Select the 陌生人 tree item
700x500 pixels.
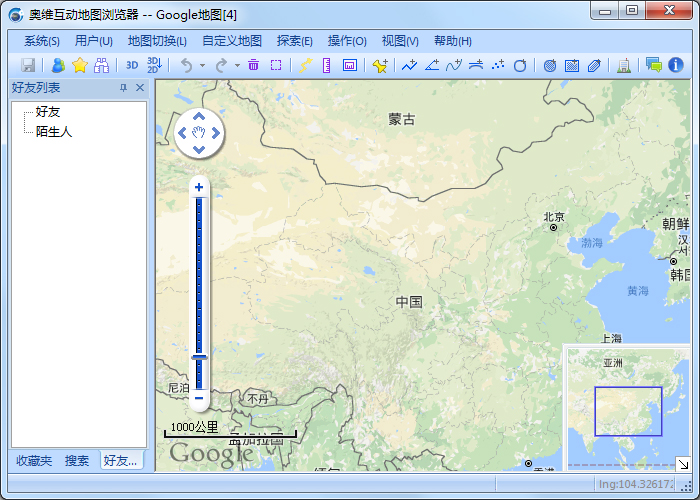[x=54, y=132]
